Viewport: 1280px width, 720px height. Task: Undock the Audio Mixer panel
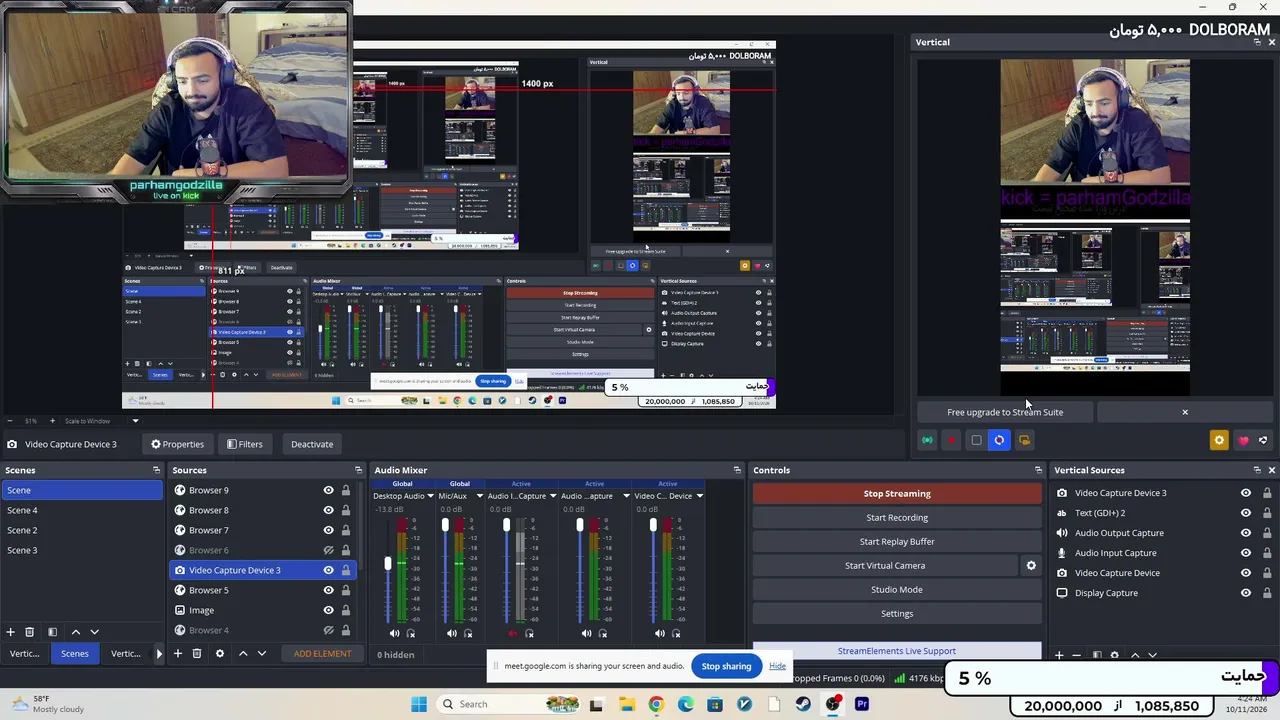click(737, 470)
